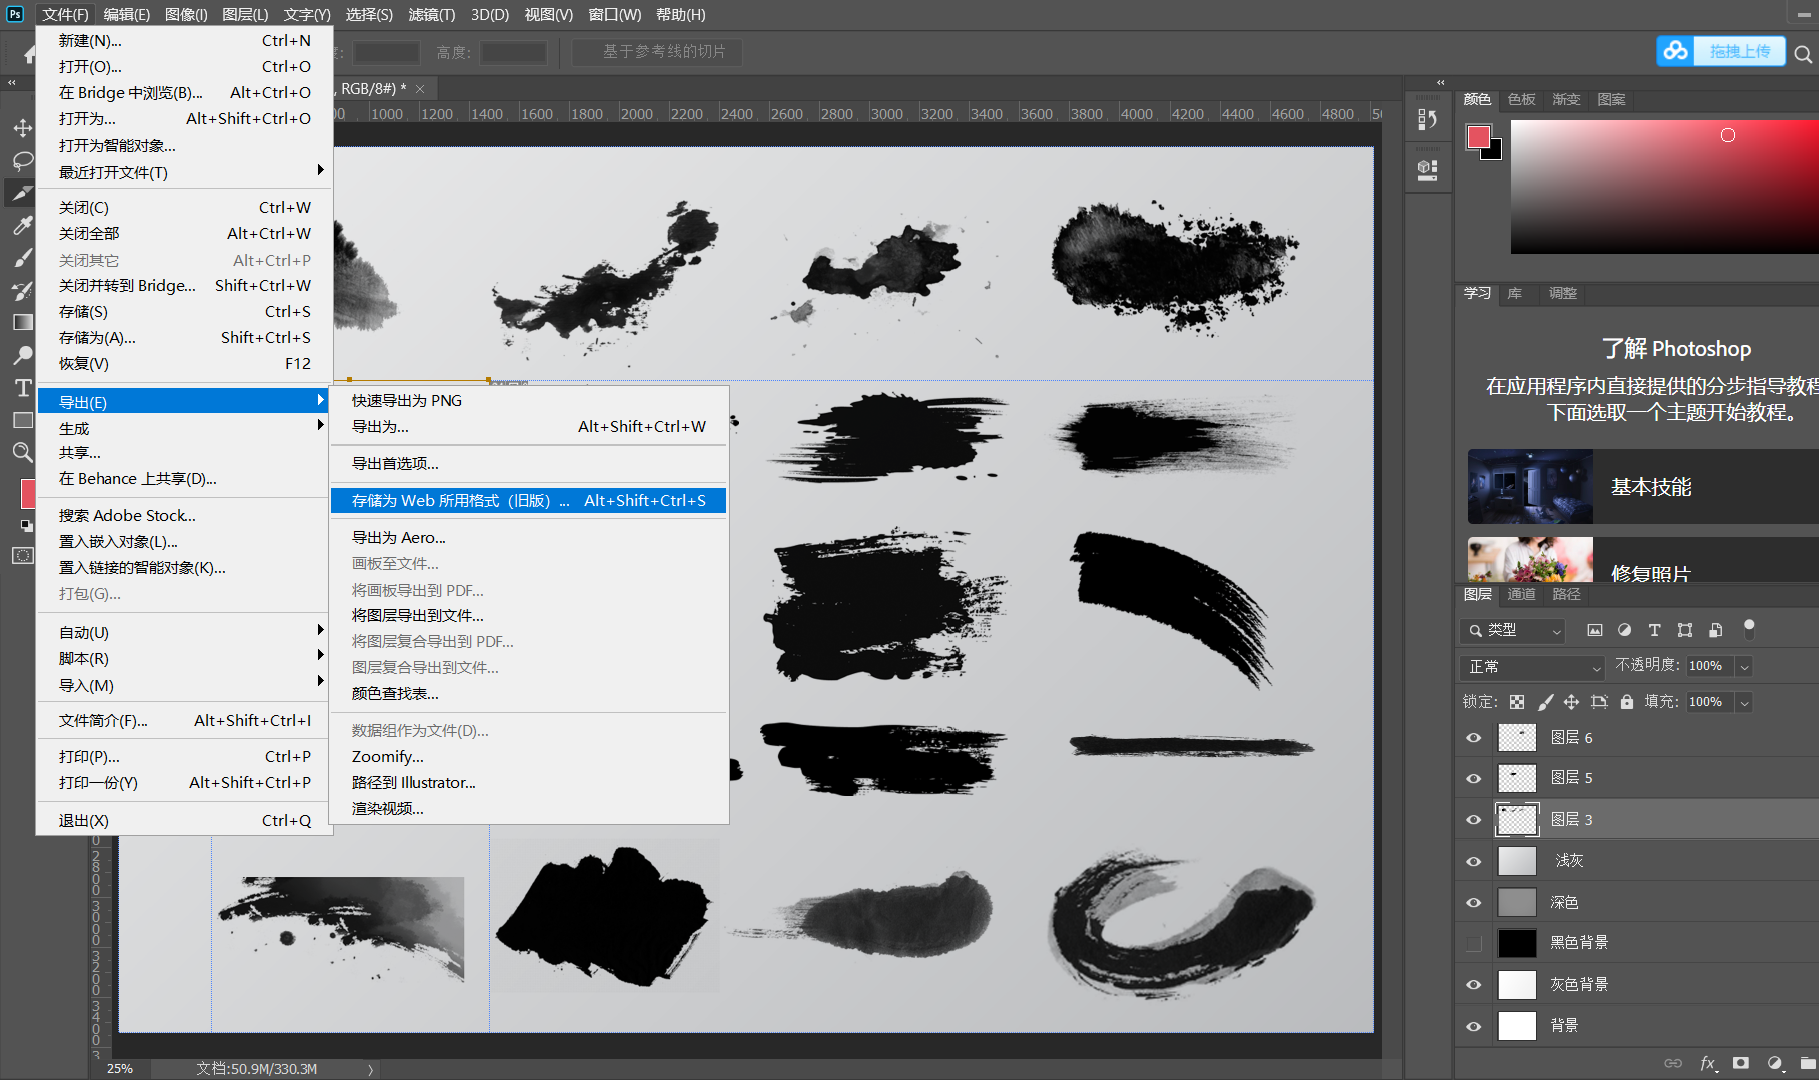Filter layers by type layer icon
1819x1080 pixels.
pyautogui.click(x=1654, y=630)
